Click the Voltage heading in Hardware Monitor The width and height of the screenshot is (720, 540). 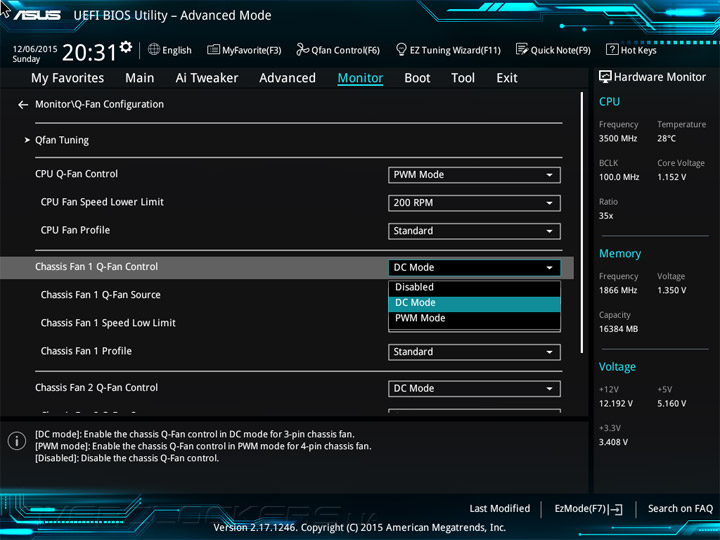[617, 367]
